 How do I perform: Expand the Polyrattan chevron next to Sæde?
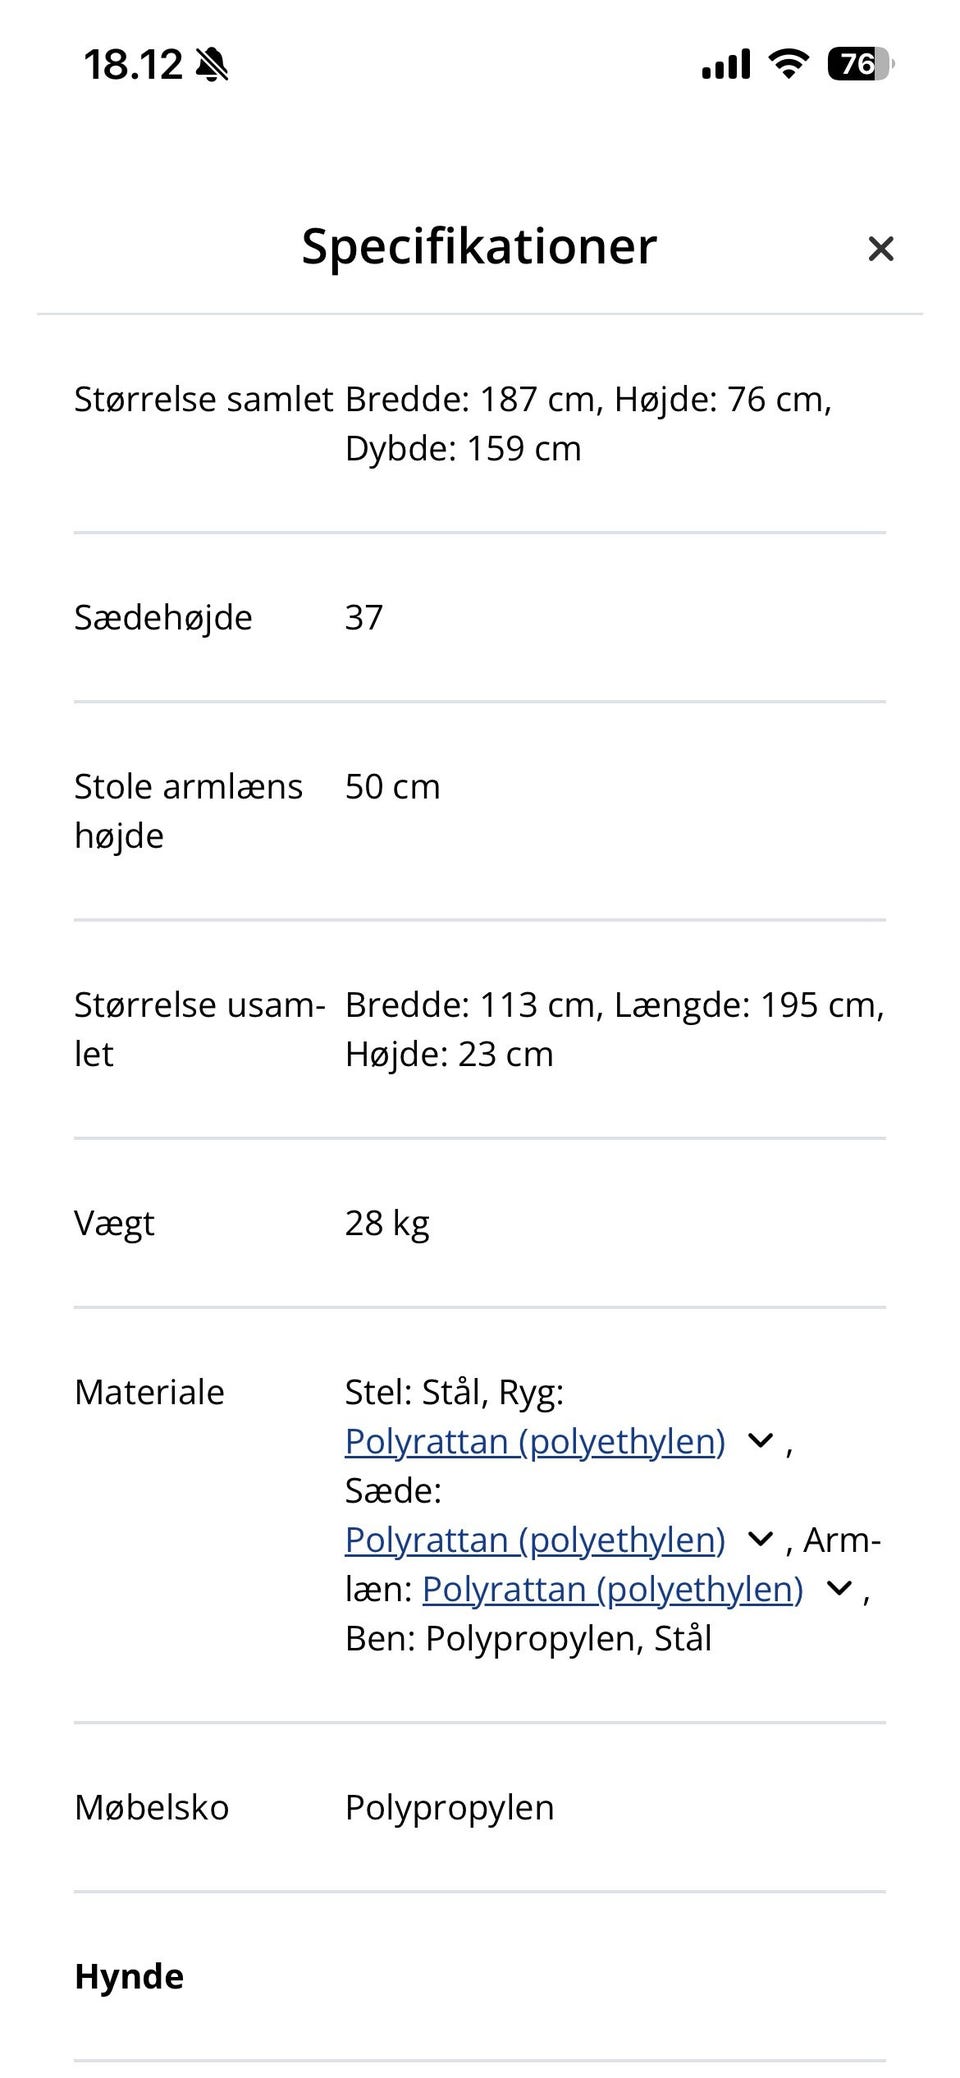tap(758, 1539)
